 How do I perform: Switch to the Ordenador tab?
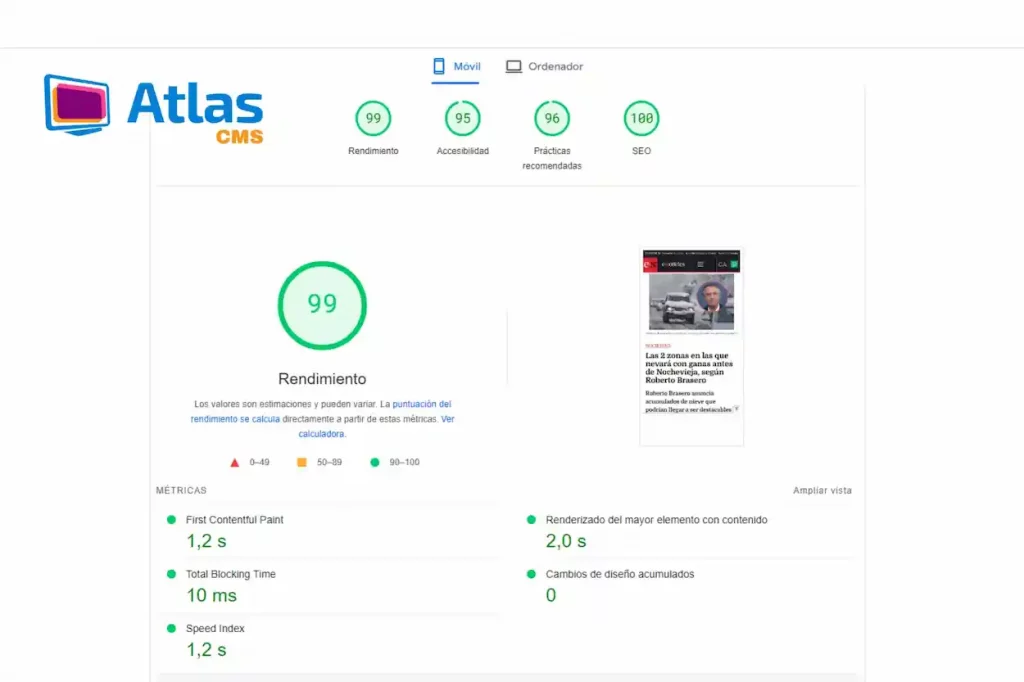tap(544, 67)
